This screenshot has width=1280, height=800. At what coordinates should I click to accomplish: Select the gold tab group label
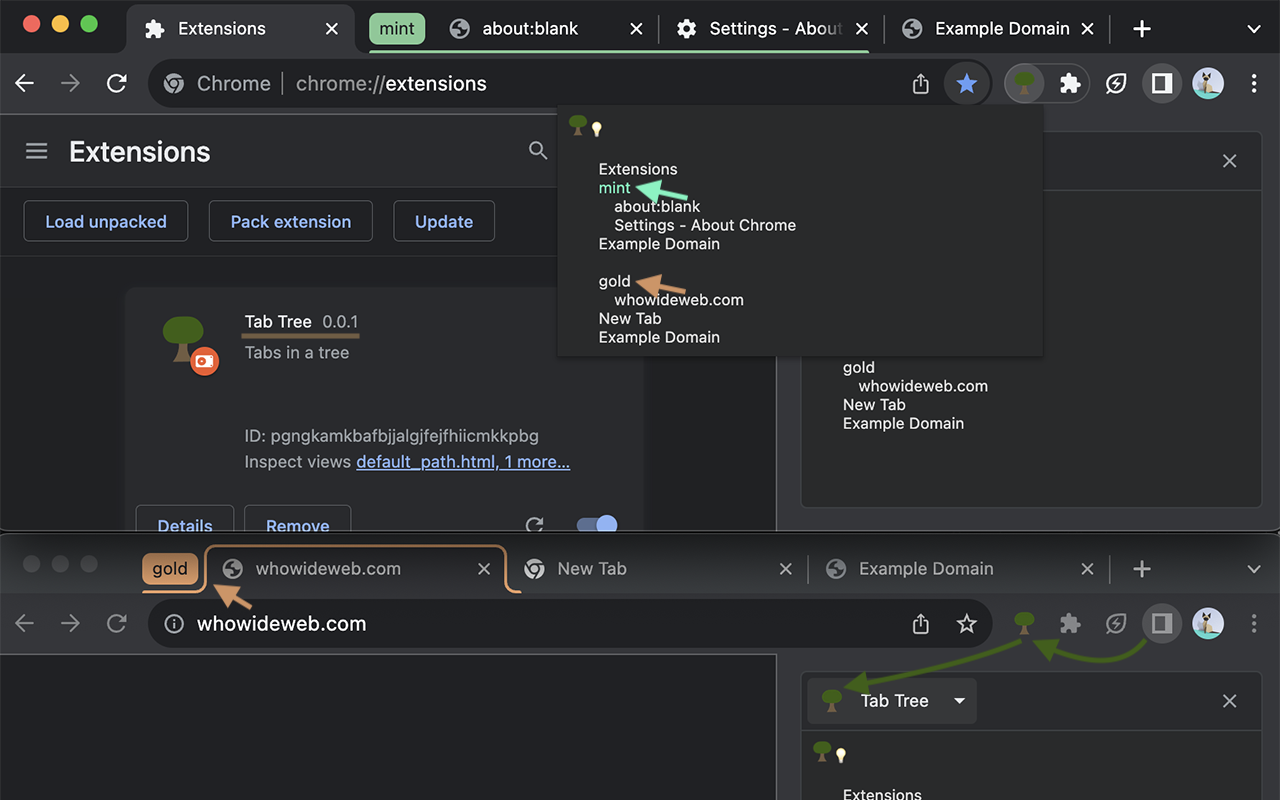(x=170, y=568)
